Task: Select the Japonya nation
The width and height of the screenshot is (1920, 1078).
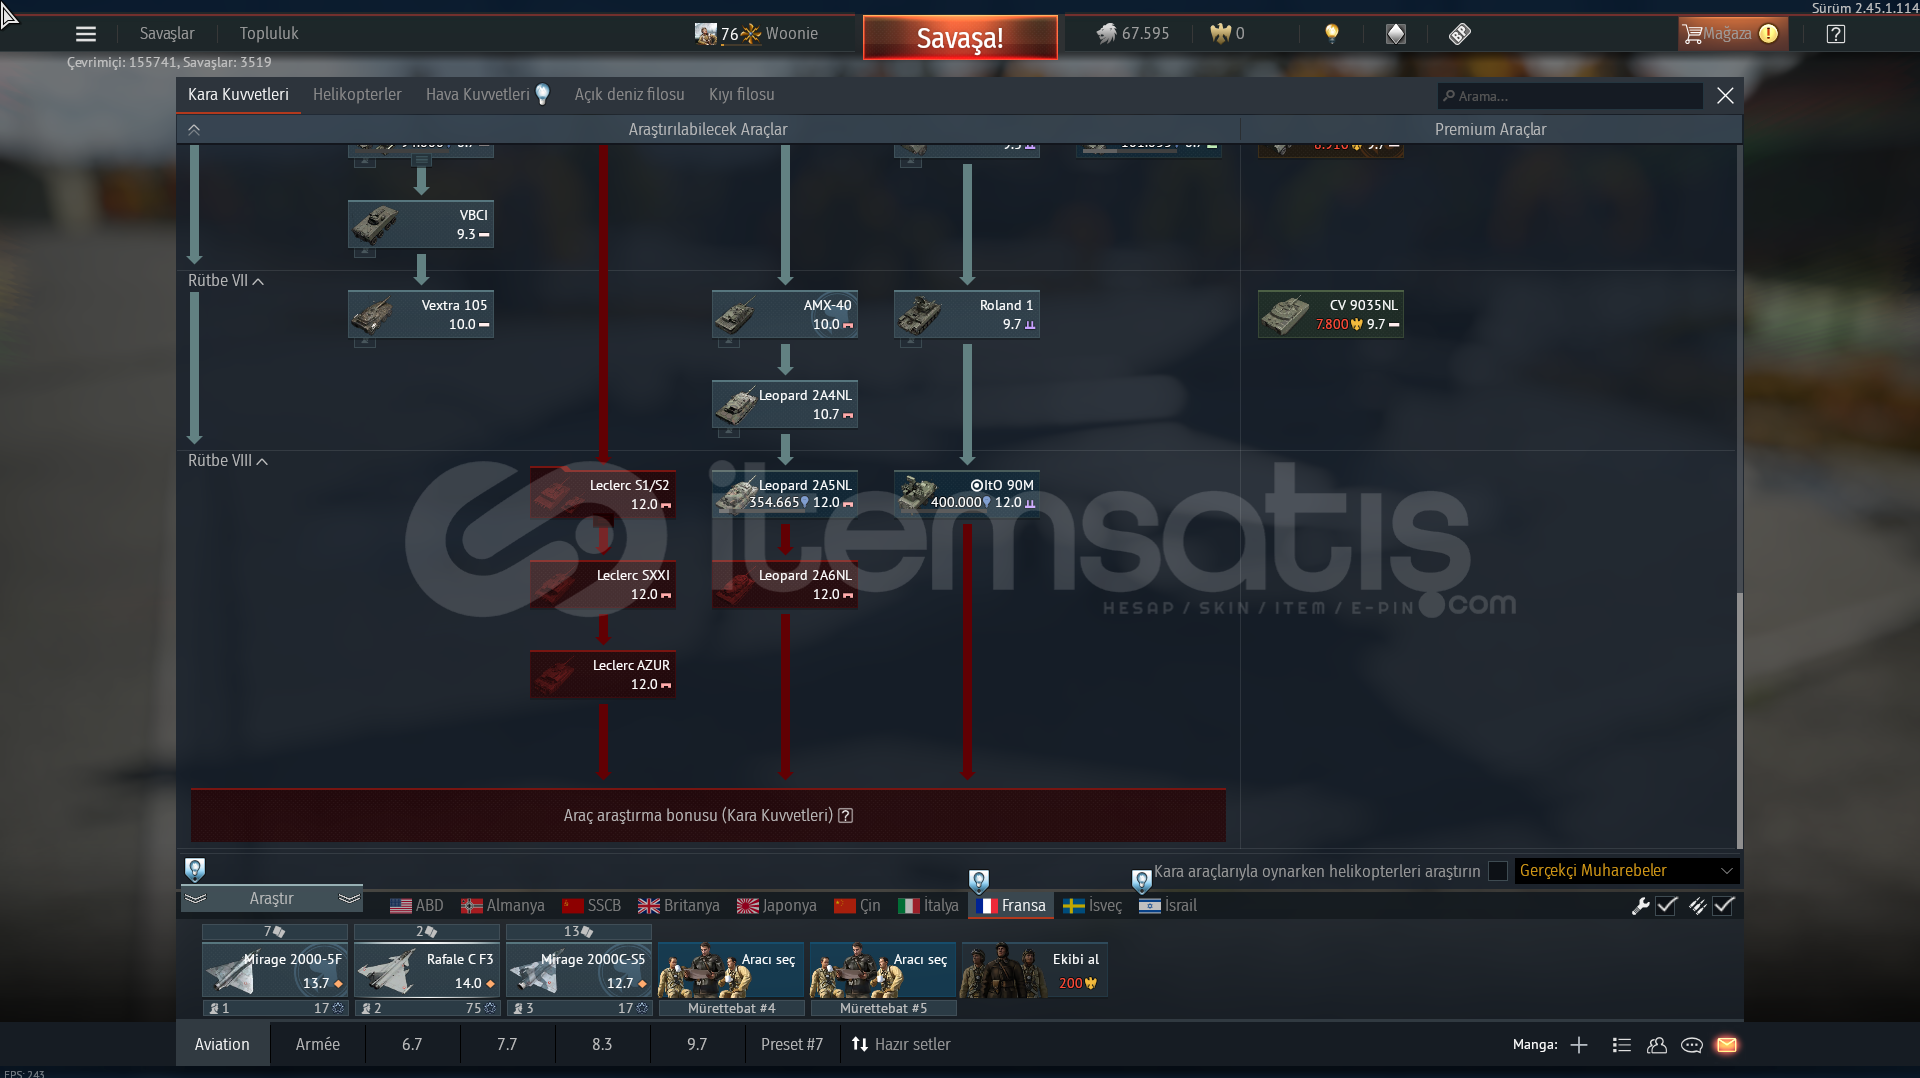Action: [777, 906]
